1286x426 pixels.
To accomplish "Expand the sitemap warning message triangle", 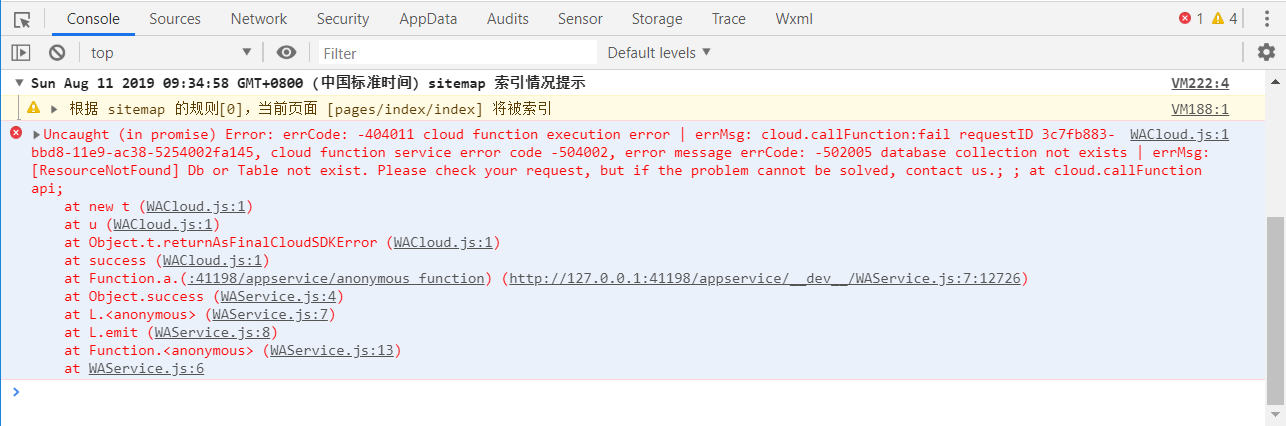I will [x=54, y=109].
